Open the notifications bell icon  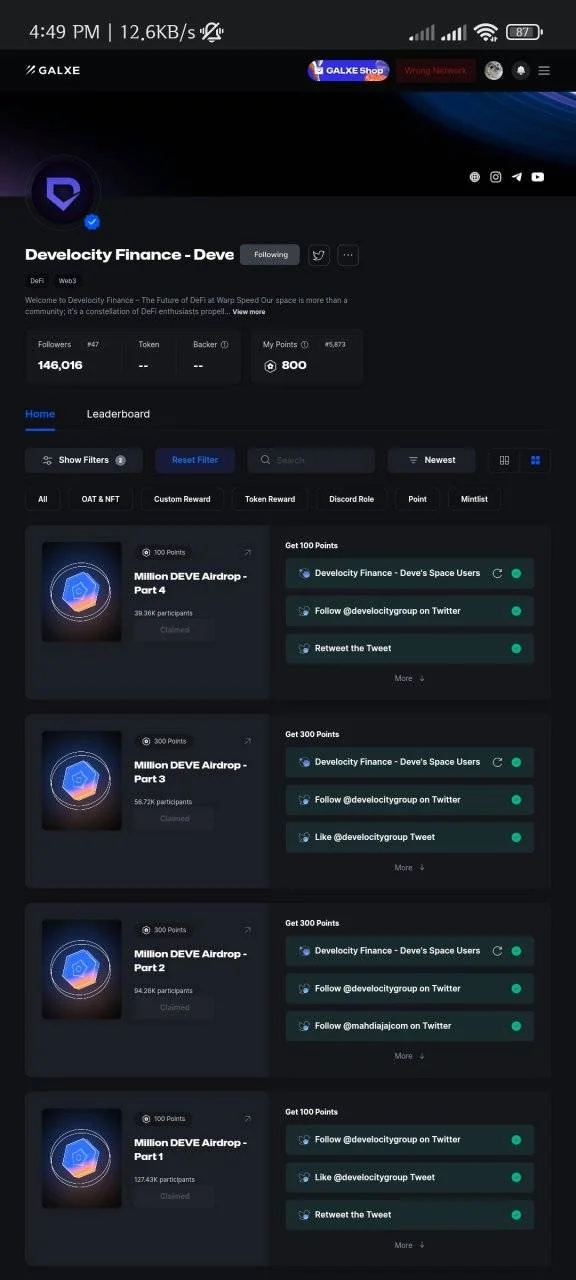click(x=520, y=70)
